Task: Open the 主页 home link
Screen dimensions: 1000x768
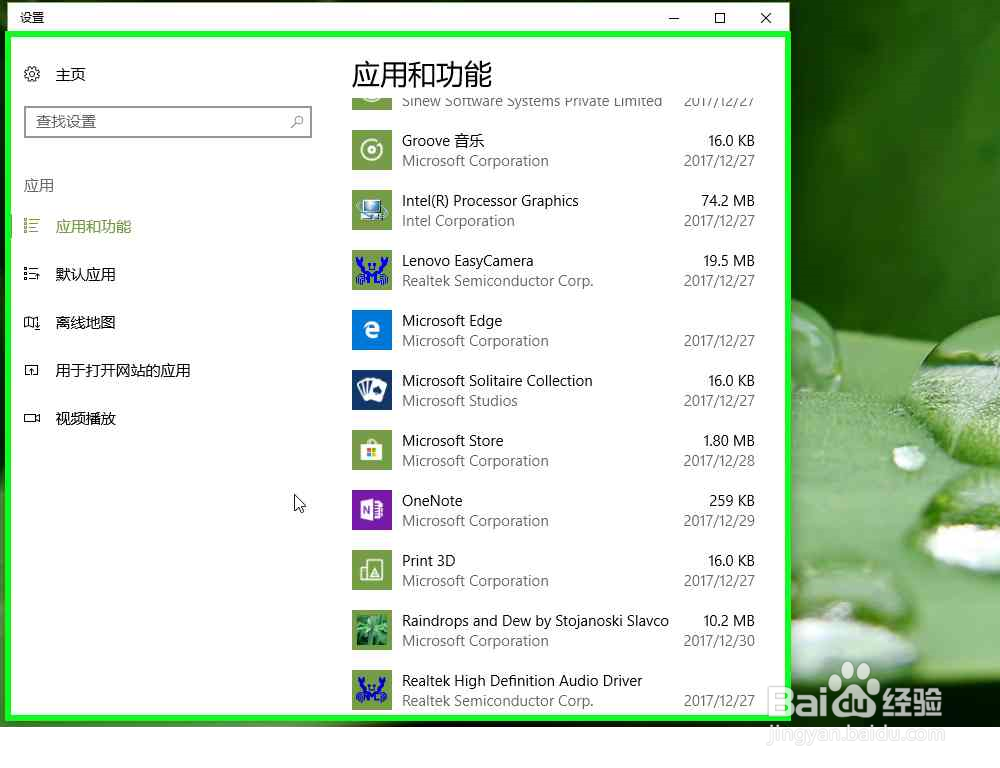Action: click(x=70, y=75)
